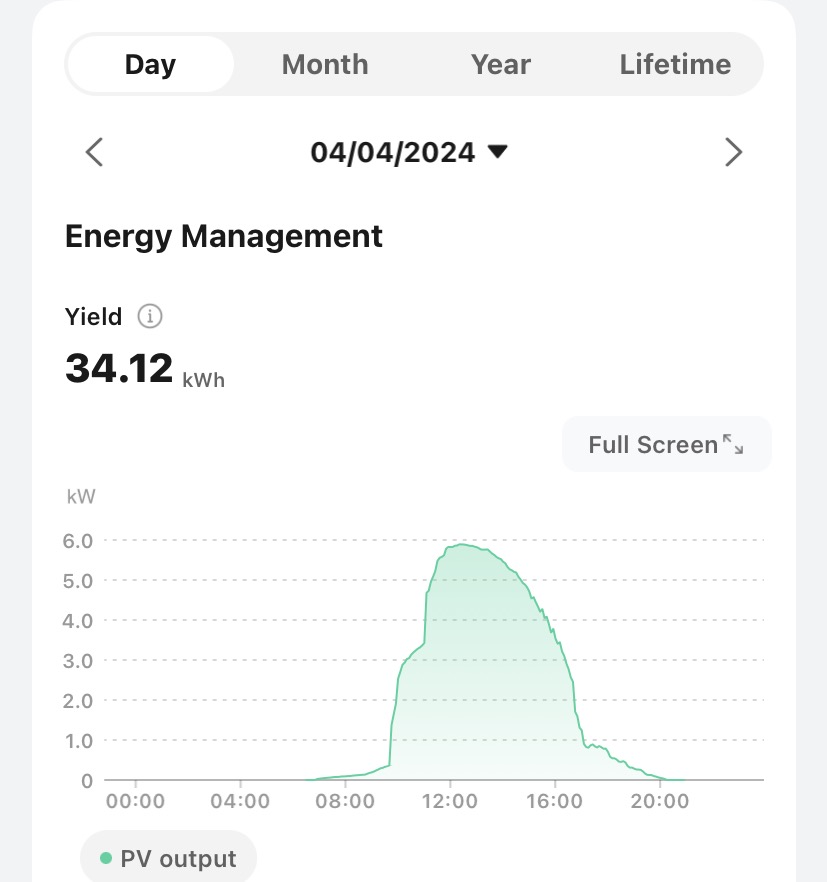
Task: Select the Year tab
Action: [x=500, y=65]
